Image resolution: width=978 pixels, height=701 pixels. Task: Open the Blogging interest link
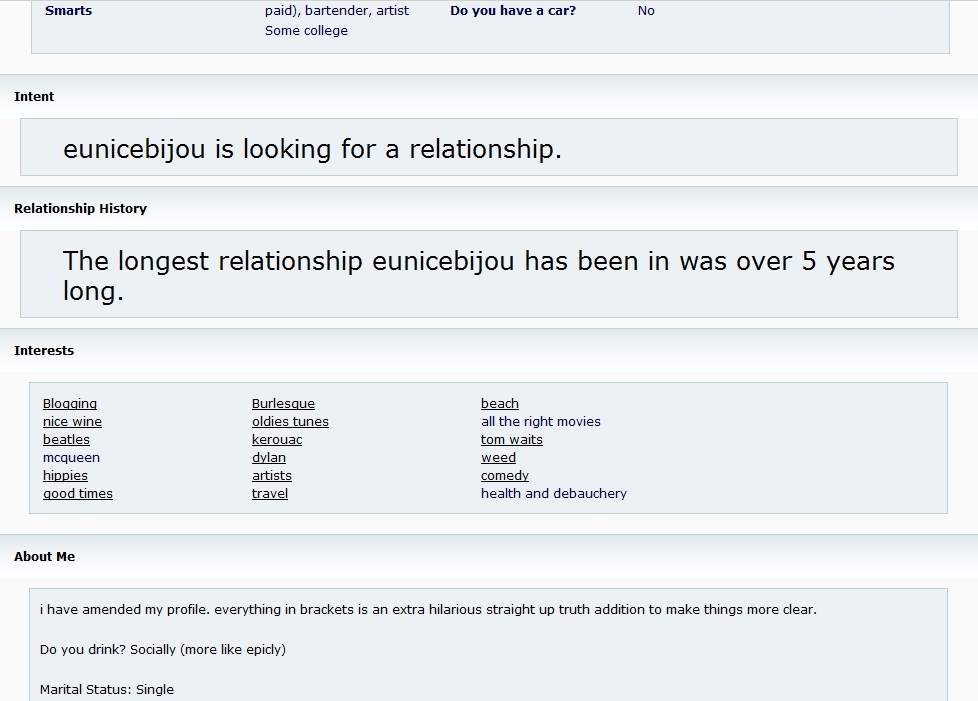click(70, 404)
